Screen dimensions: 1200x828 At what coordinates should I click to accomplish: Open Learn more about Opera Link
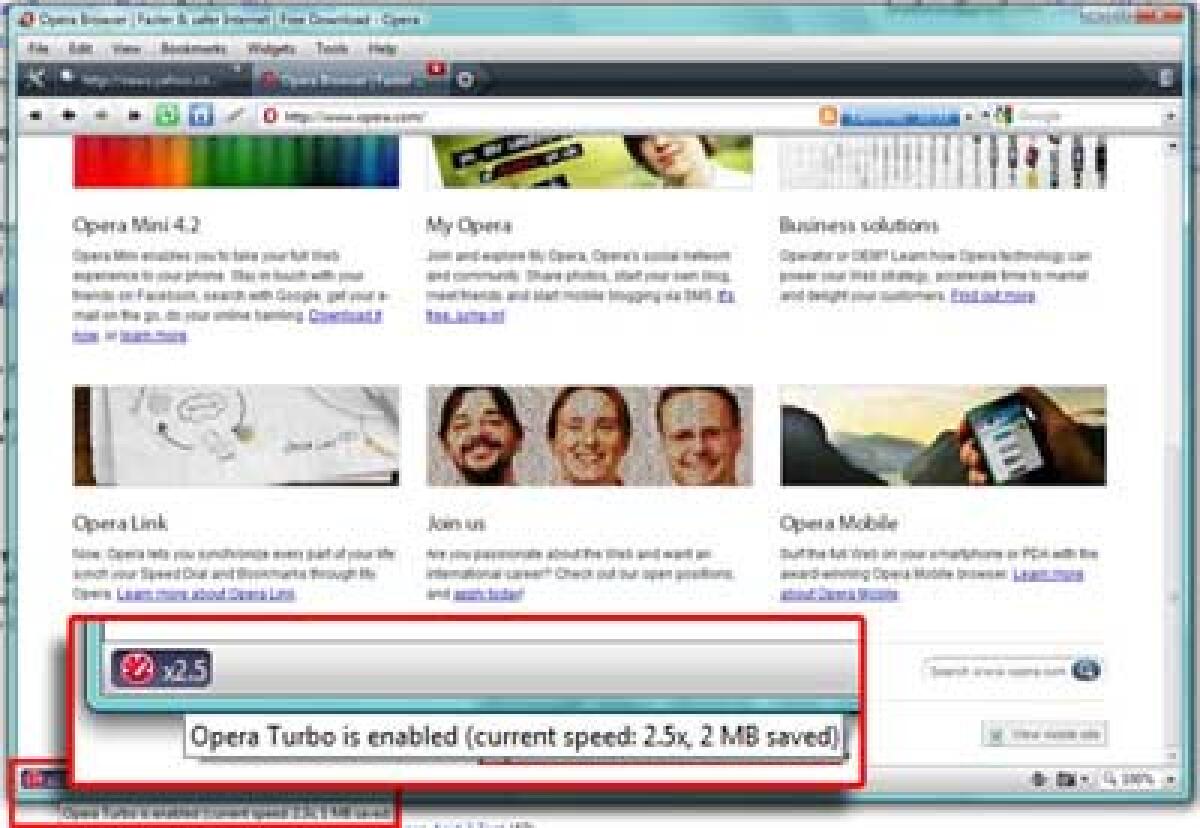pyautogui.click(x=207, y=594)
